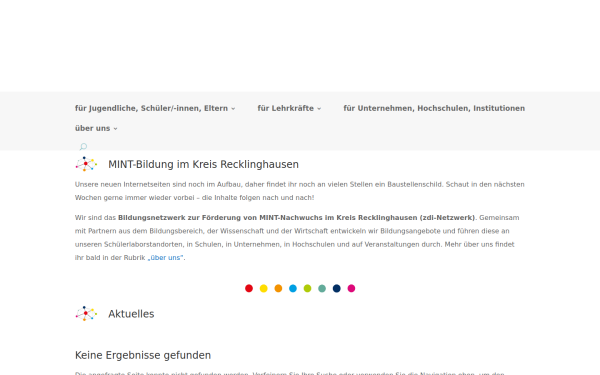The height and width of the screenshot is (375, 600).
Task: Expand chevron next to 'über uns' menu
Action: [115, 129]
